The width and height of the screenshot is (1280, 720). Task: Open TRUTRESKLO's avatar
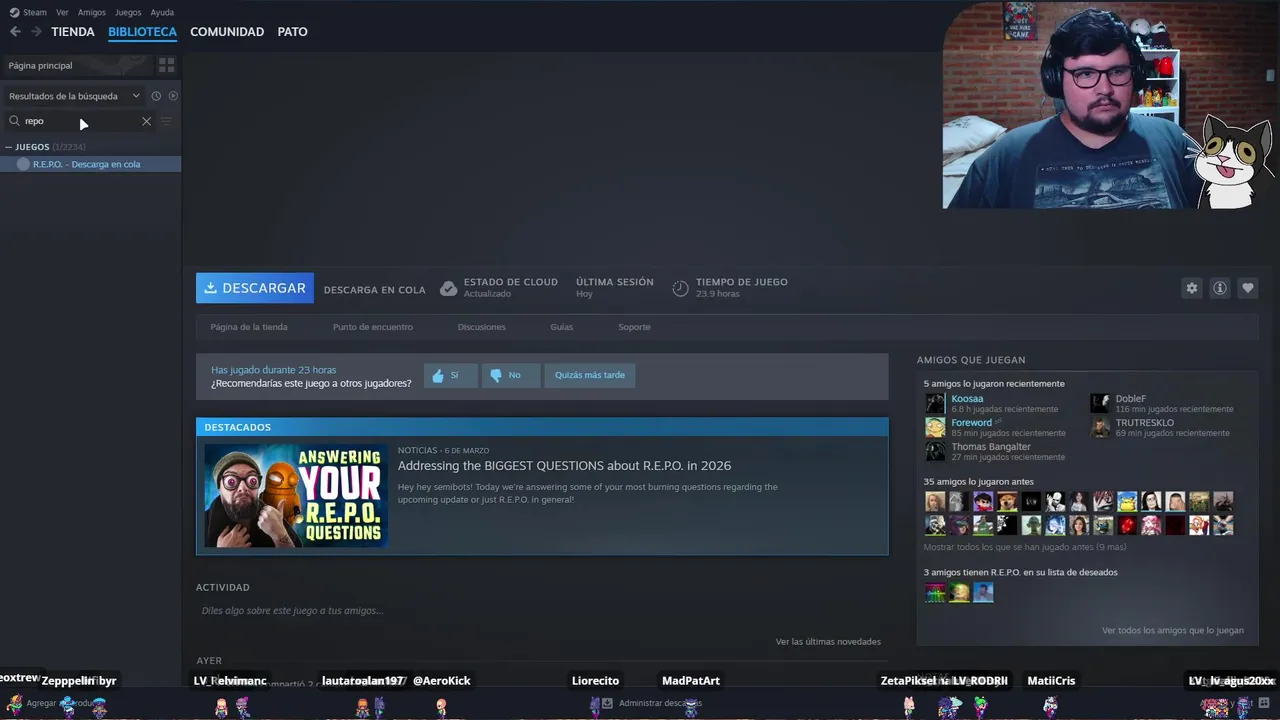click(x=1100, y=427)
